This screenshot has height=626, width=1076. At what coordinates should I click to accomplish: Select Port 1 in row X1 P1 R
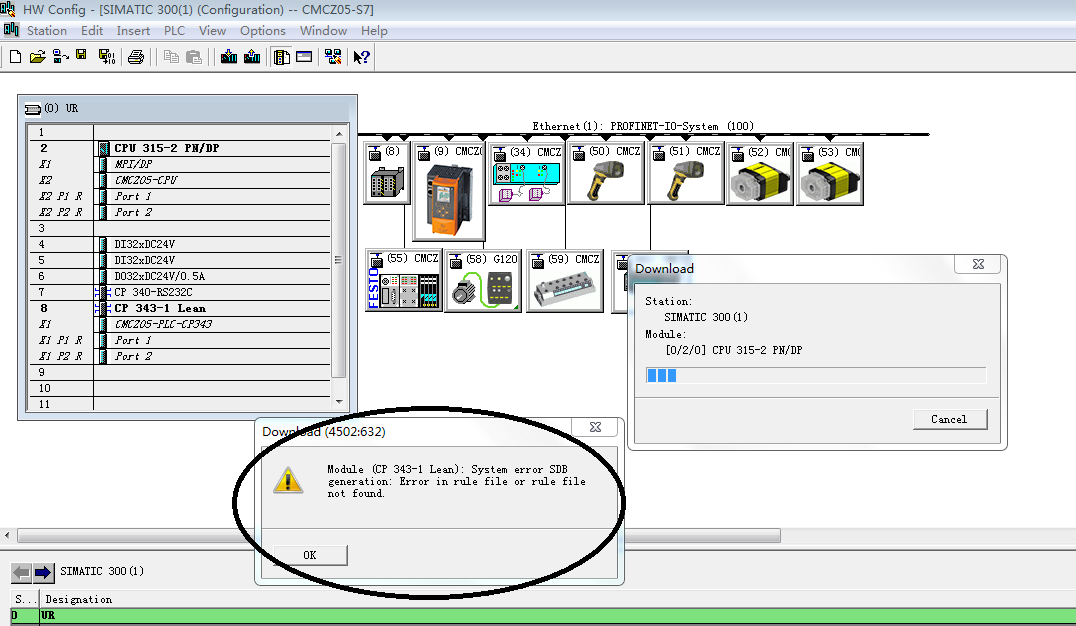178,340
